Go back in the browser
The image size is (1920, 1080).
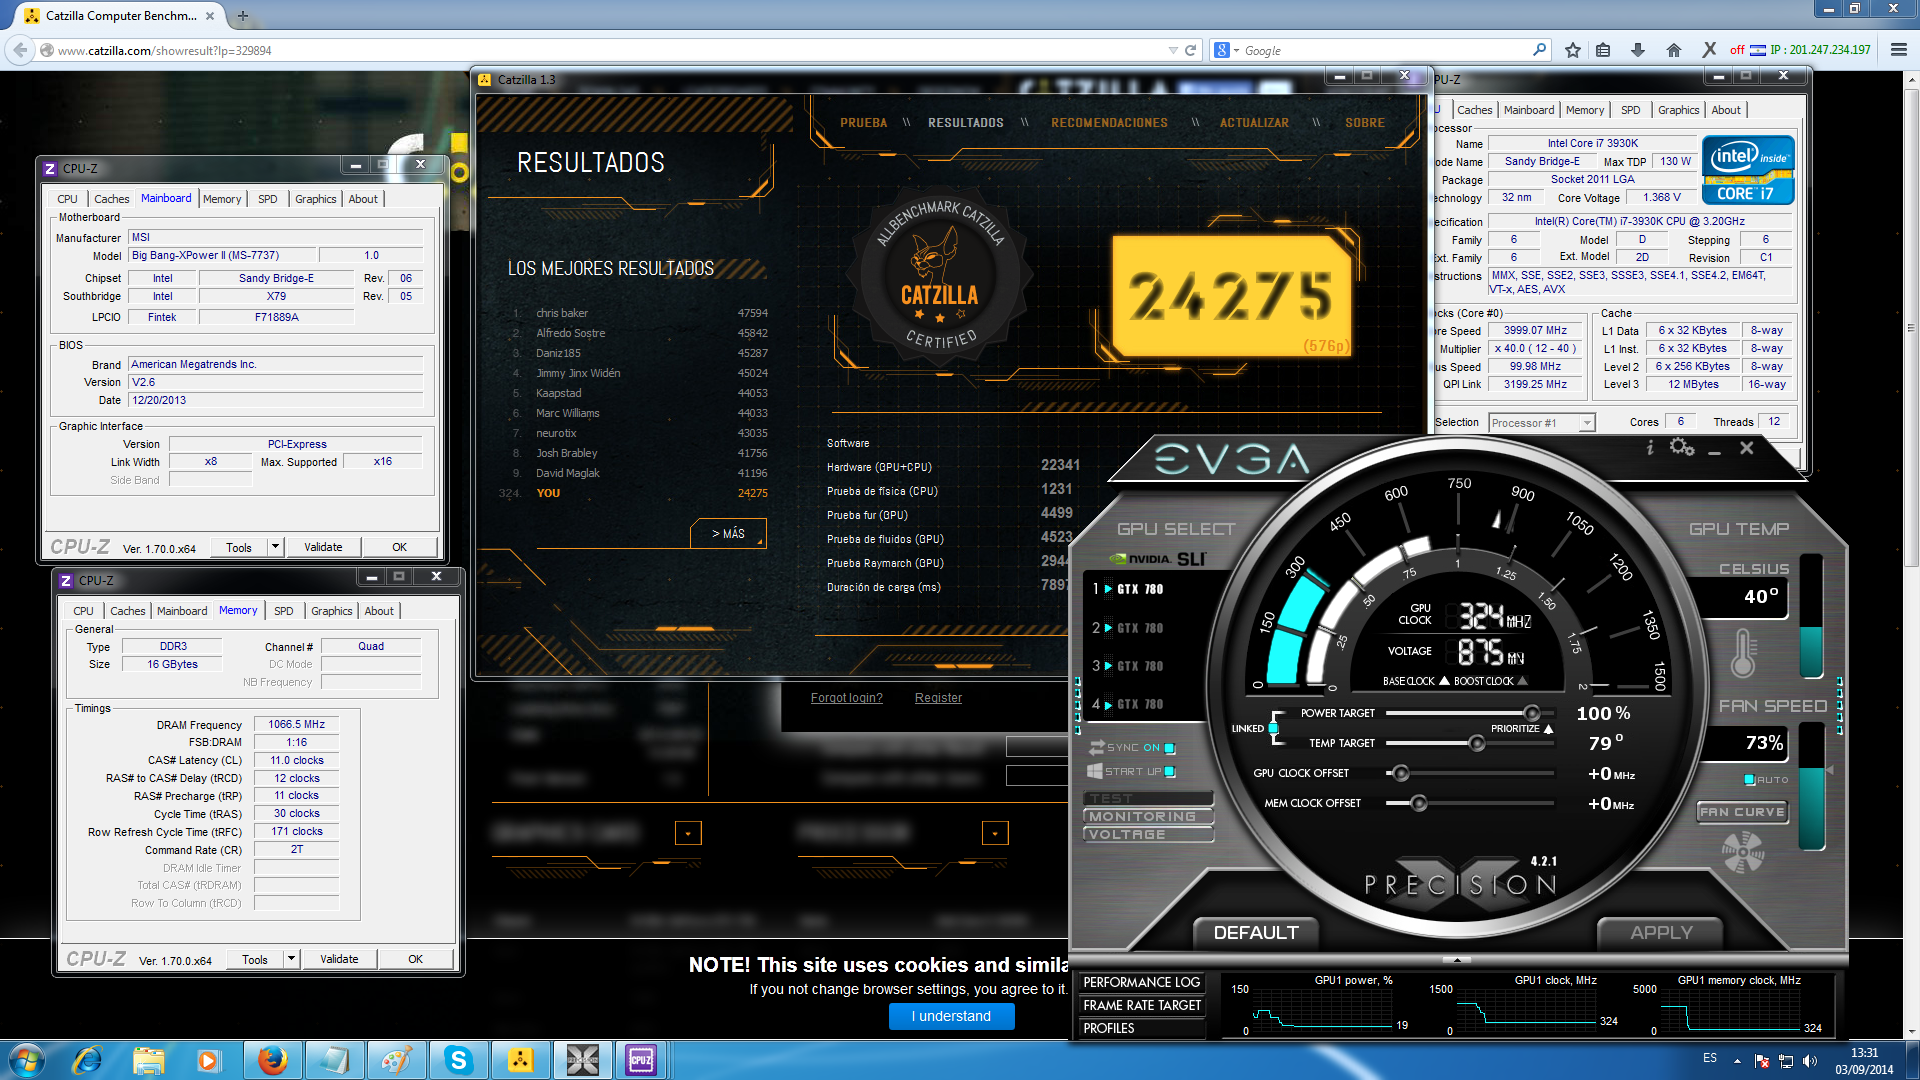20,50
